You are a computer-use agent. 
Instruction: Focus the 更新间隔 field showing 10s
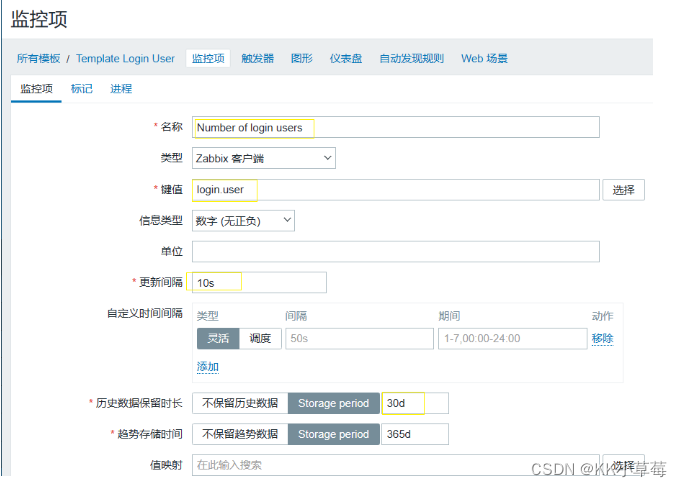click(259, 283)
